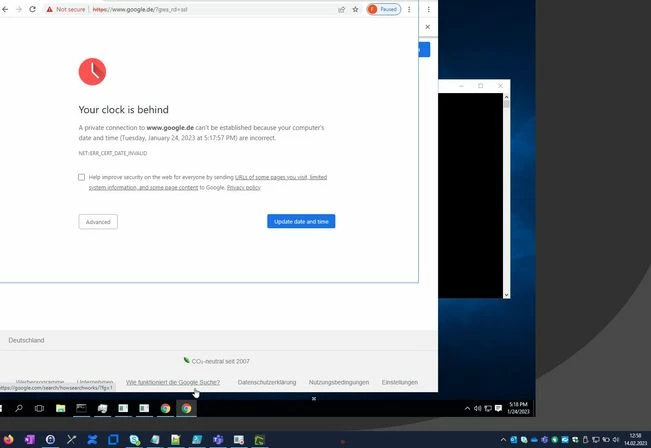Click the share page icon in address bar
Image resolution: width=651 pixels, height=448 pixels.
pyautogui.click(x=342, y=10)
